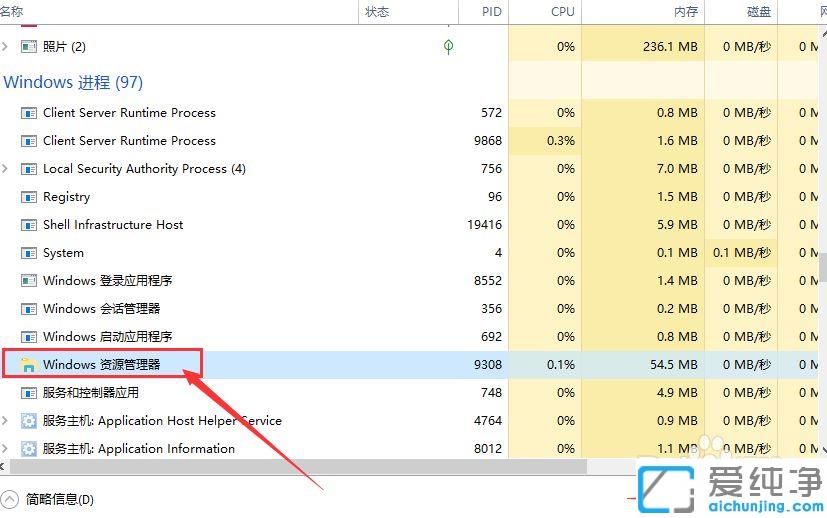Click the green leaf icon beside 照片
Viewport: 827px width, 518px height.
[x=449, y=47]
